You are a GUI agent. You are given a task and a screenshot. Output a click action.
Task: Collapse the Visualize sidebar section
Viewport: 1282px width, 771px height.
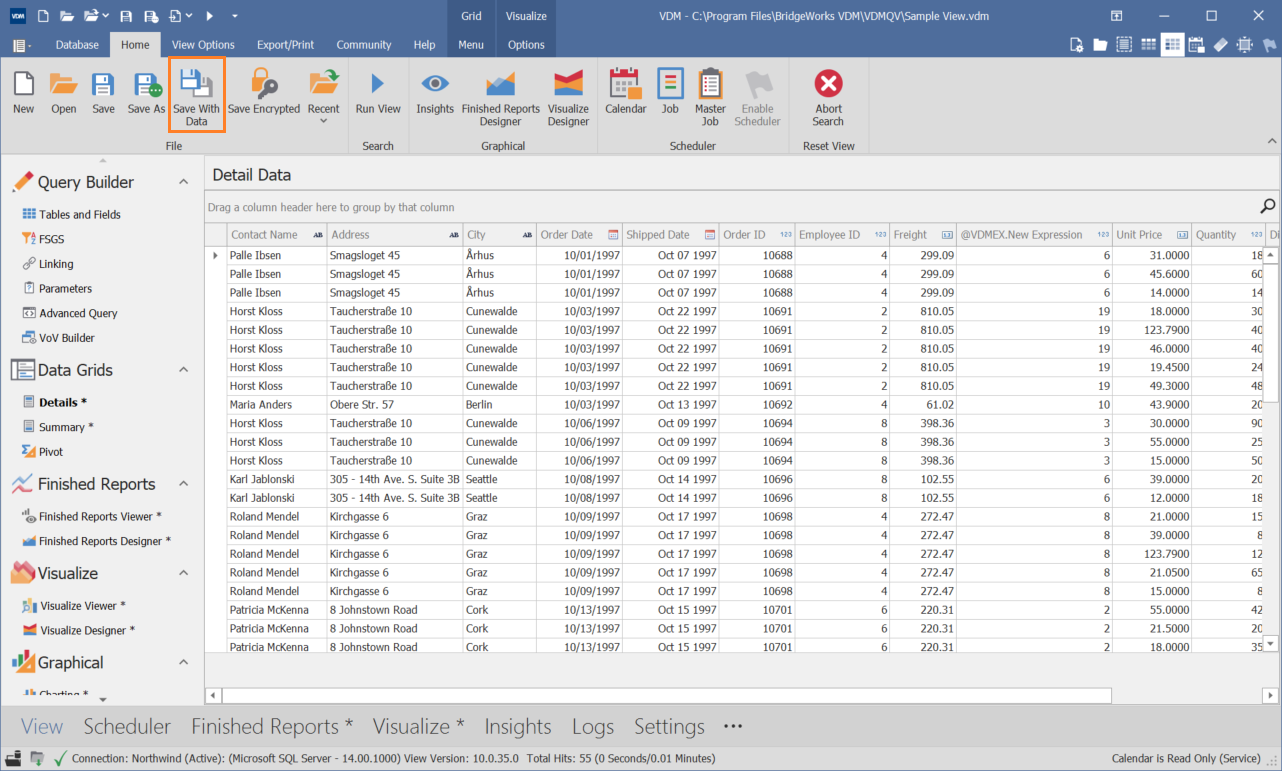click(x=183, y=573)
